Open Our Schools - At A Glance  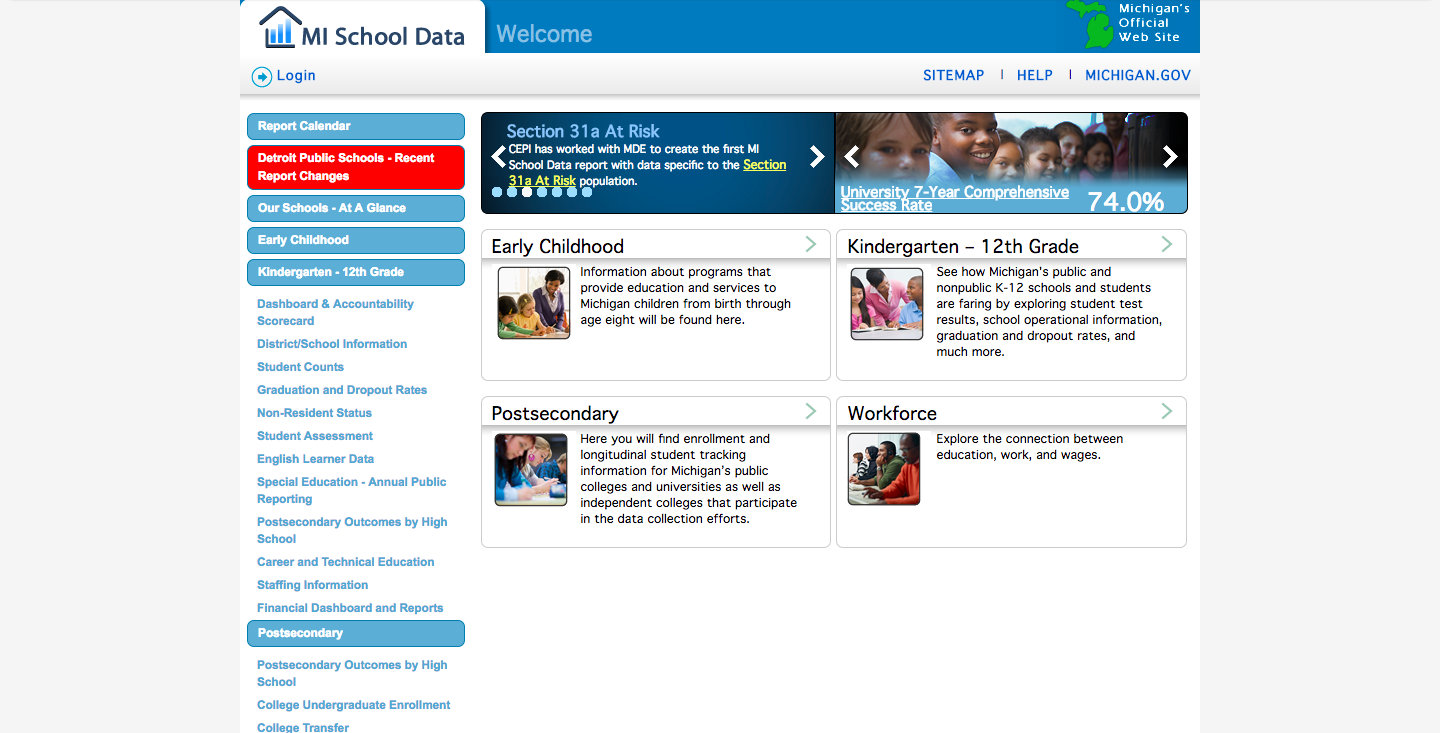pos(356,208)
